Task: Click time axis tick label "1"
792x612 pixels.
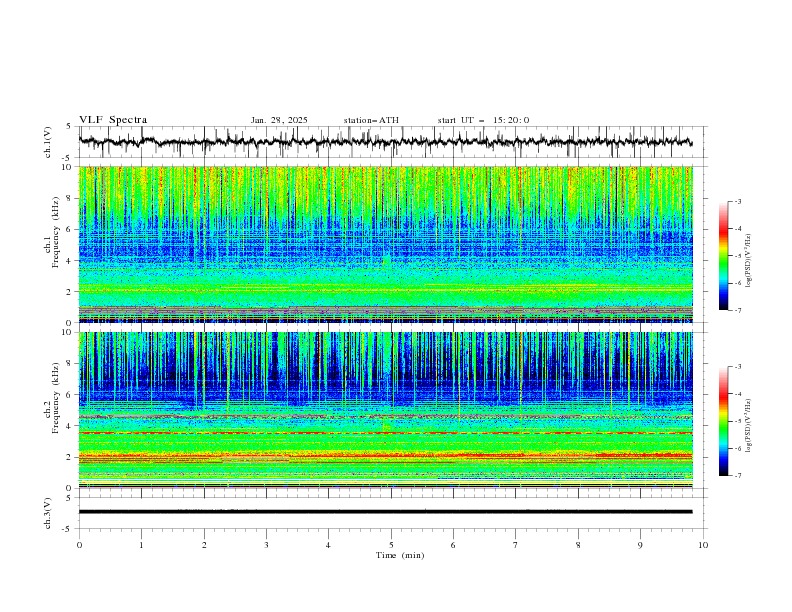Action: coord(141,545)
